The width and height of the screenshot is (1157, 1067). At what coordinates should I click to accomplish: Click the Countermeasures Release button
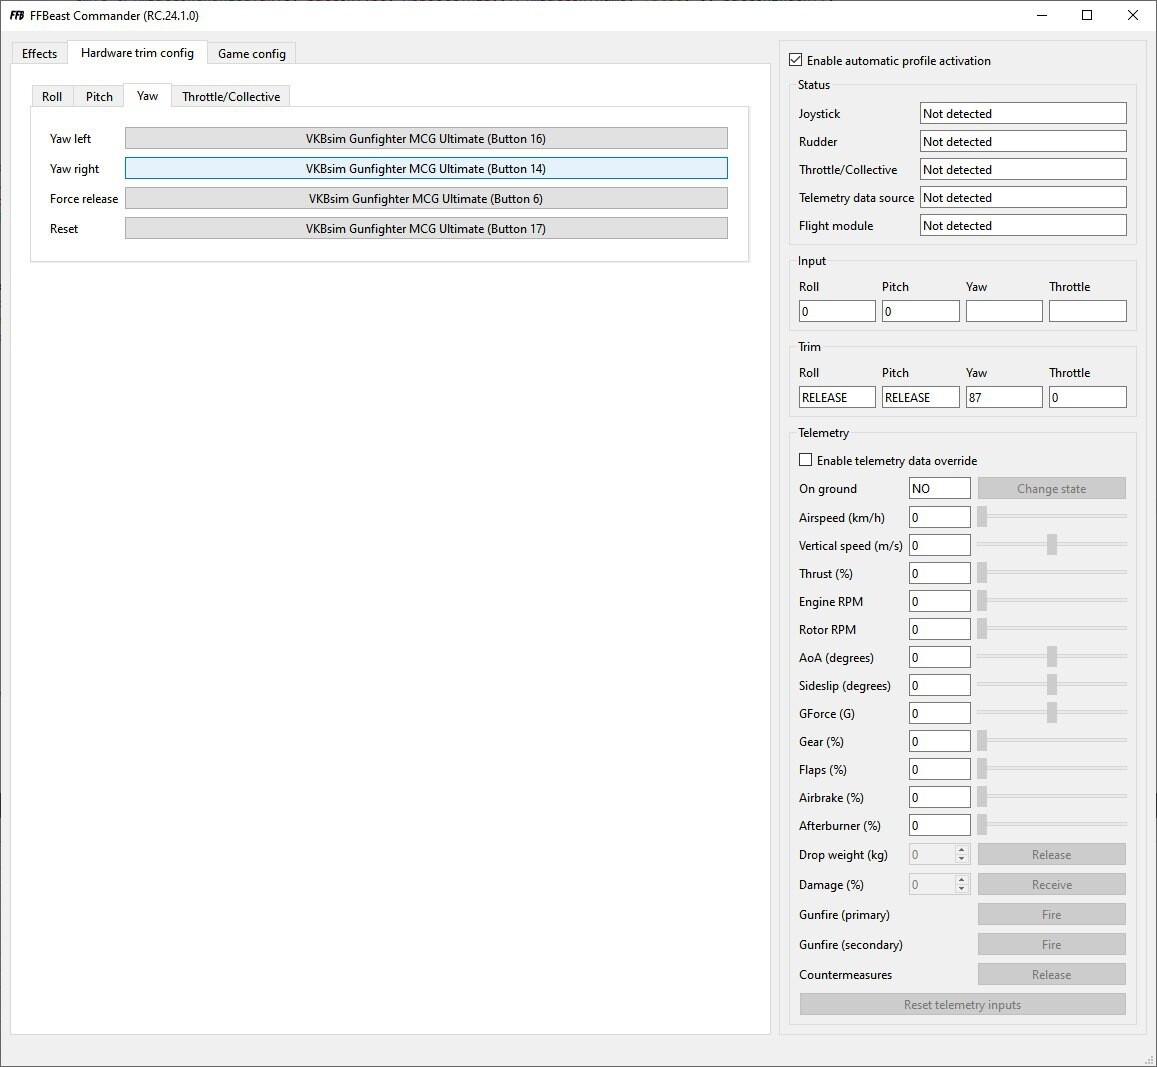[x=1051, y=975]
